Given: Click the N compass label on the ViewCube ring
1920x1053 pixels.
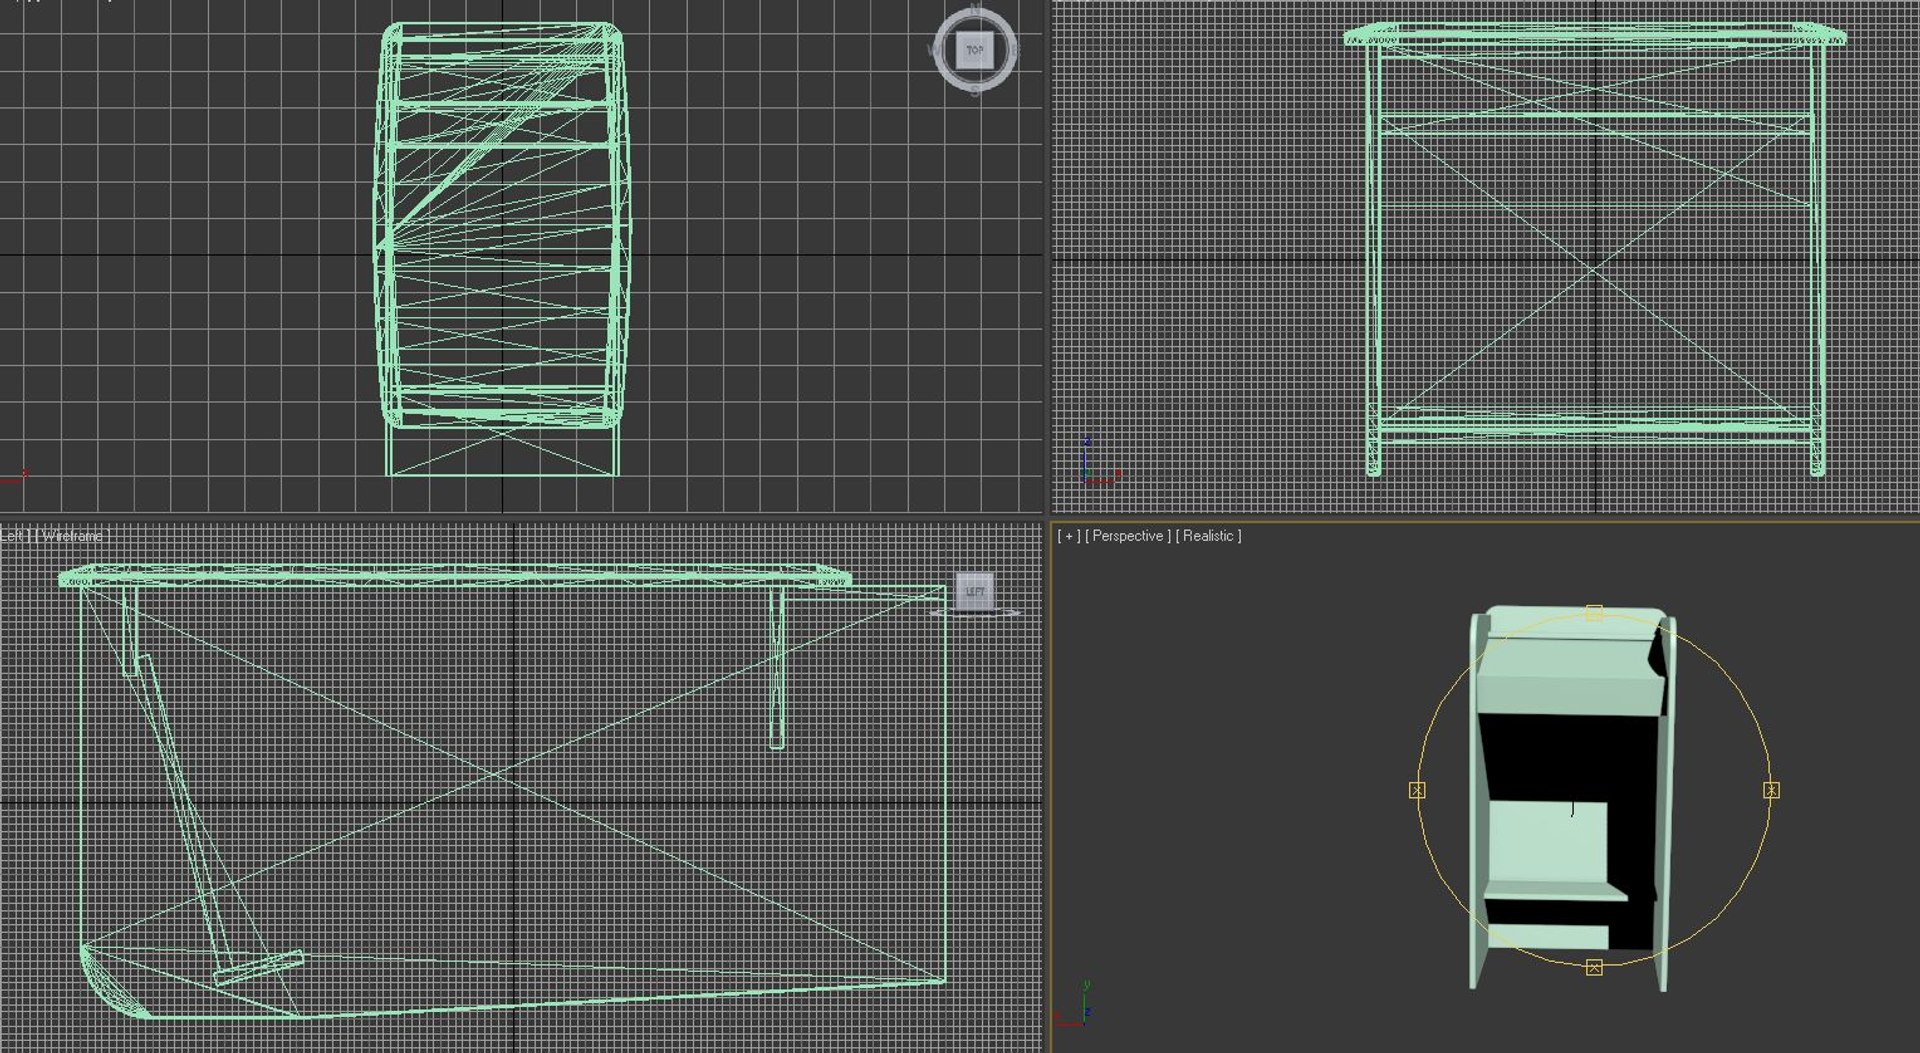Looking at the screenshot, I should [975, 9].
